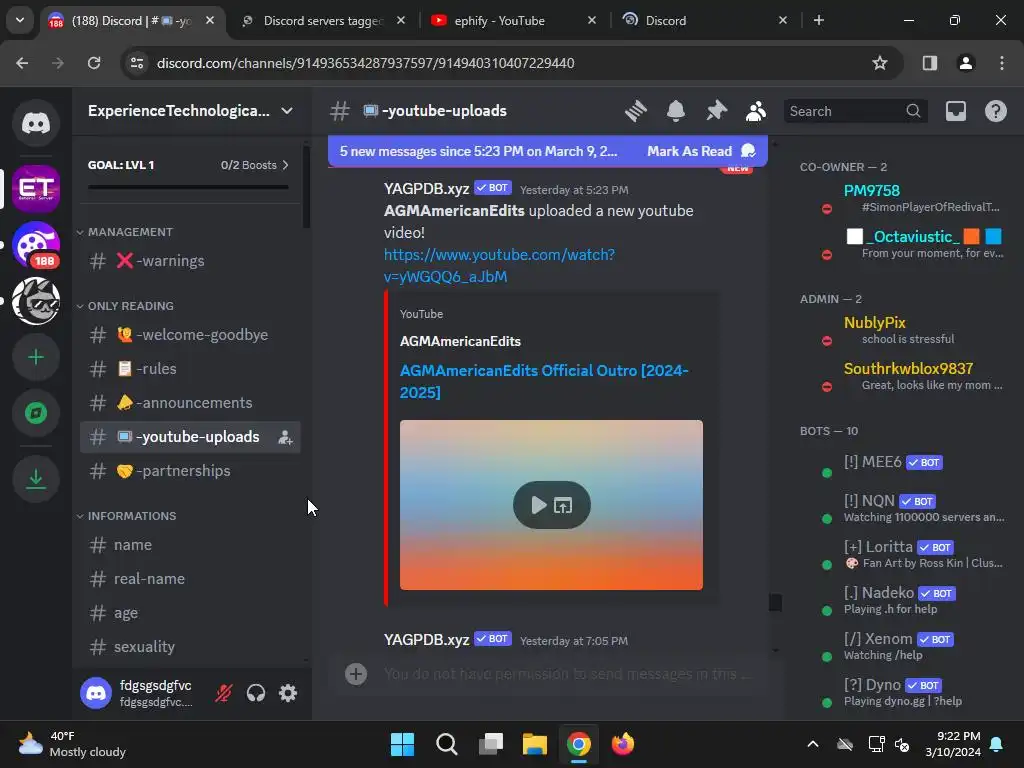Open Chrome side panel icon
Screen dimensions: 1024x768
click(929, 63)
